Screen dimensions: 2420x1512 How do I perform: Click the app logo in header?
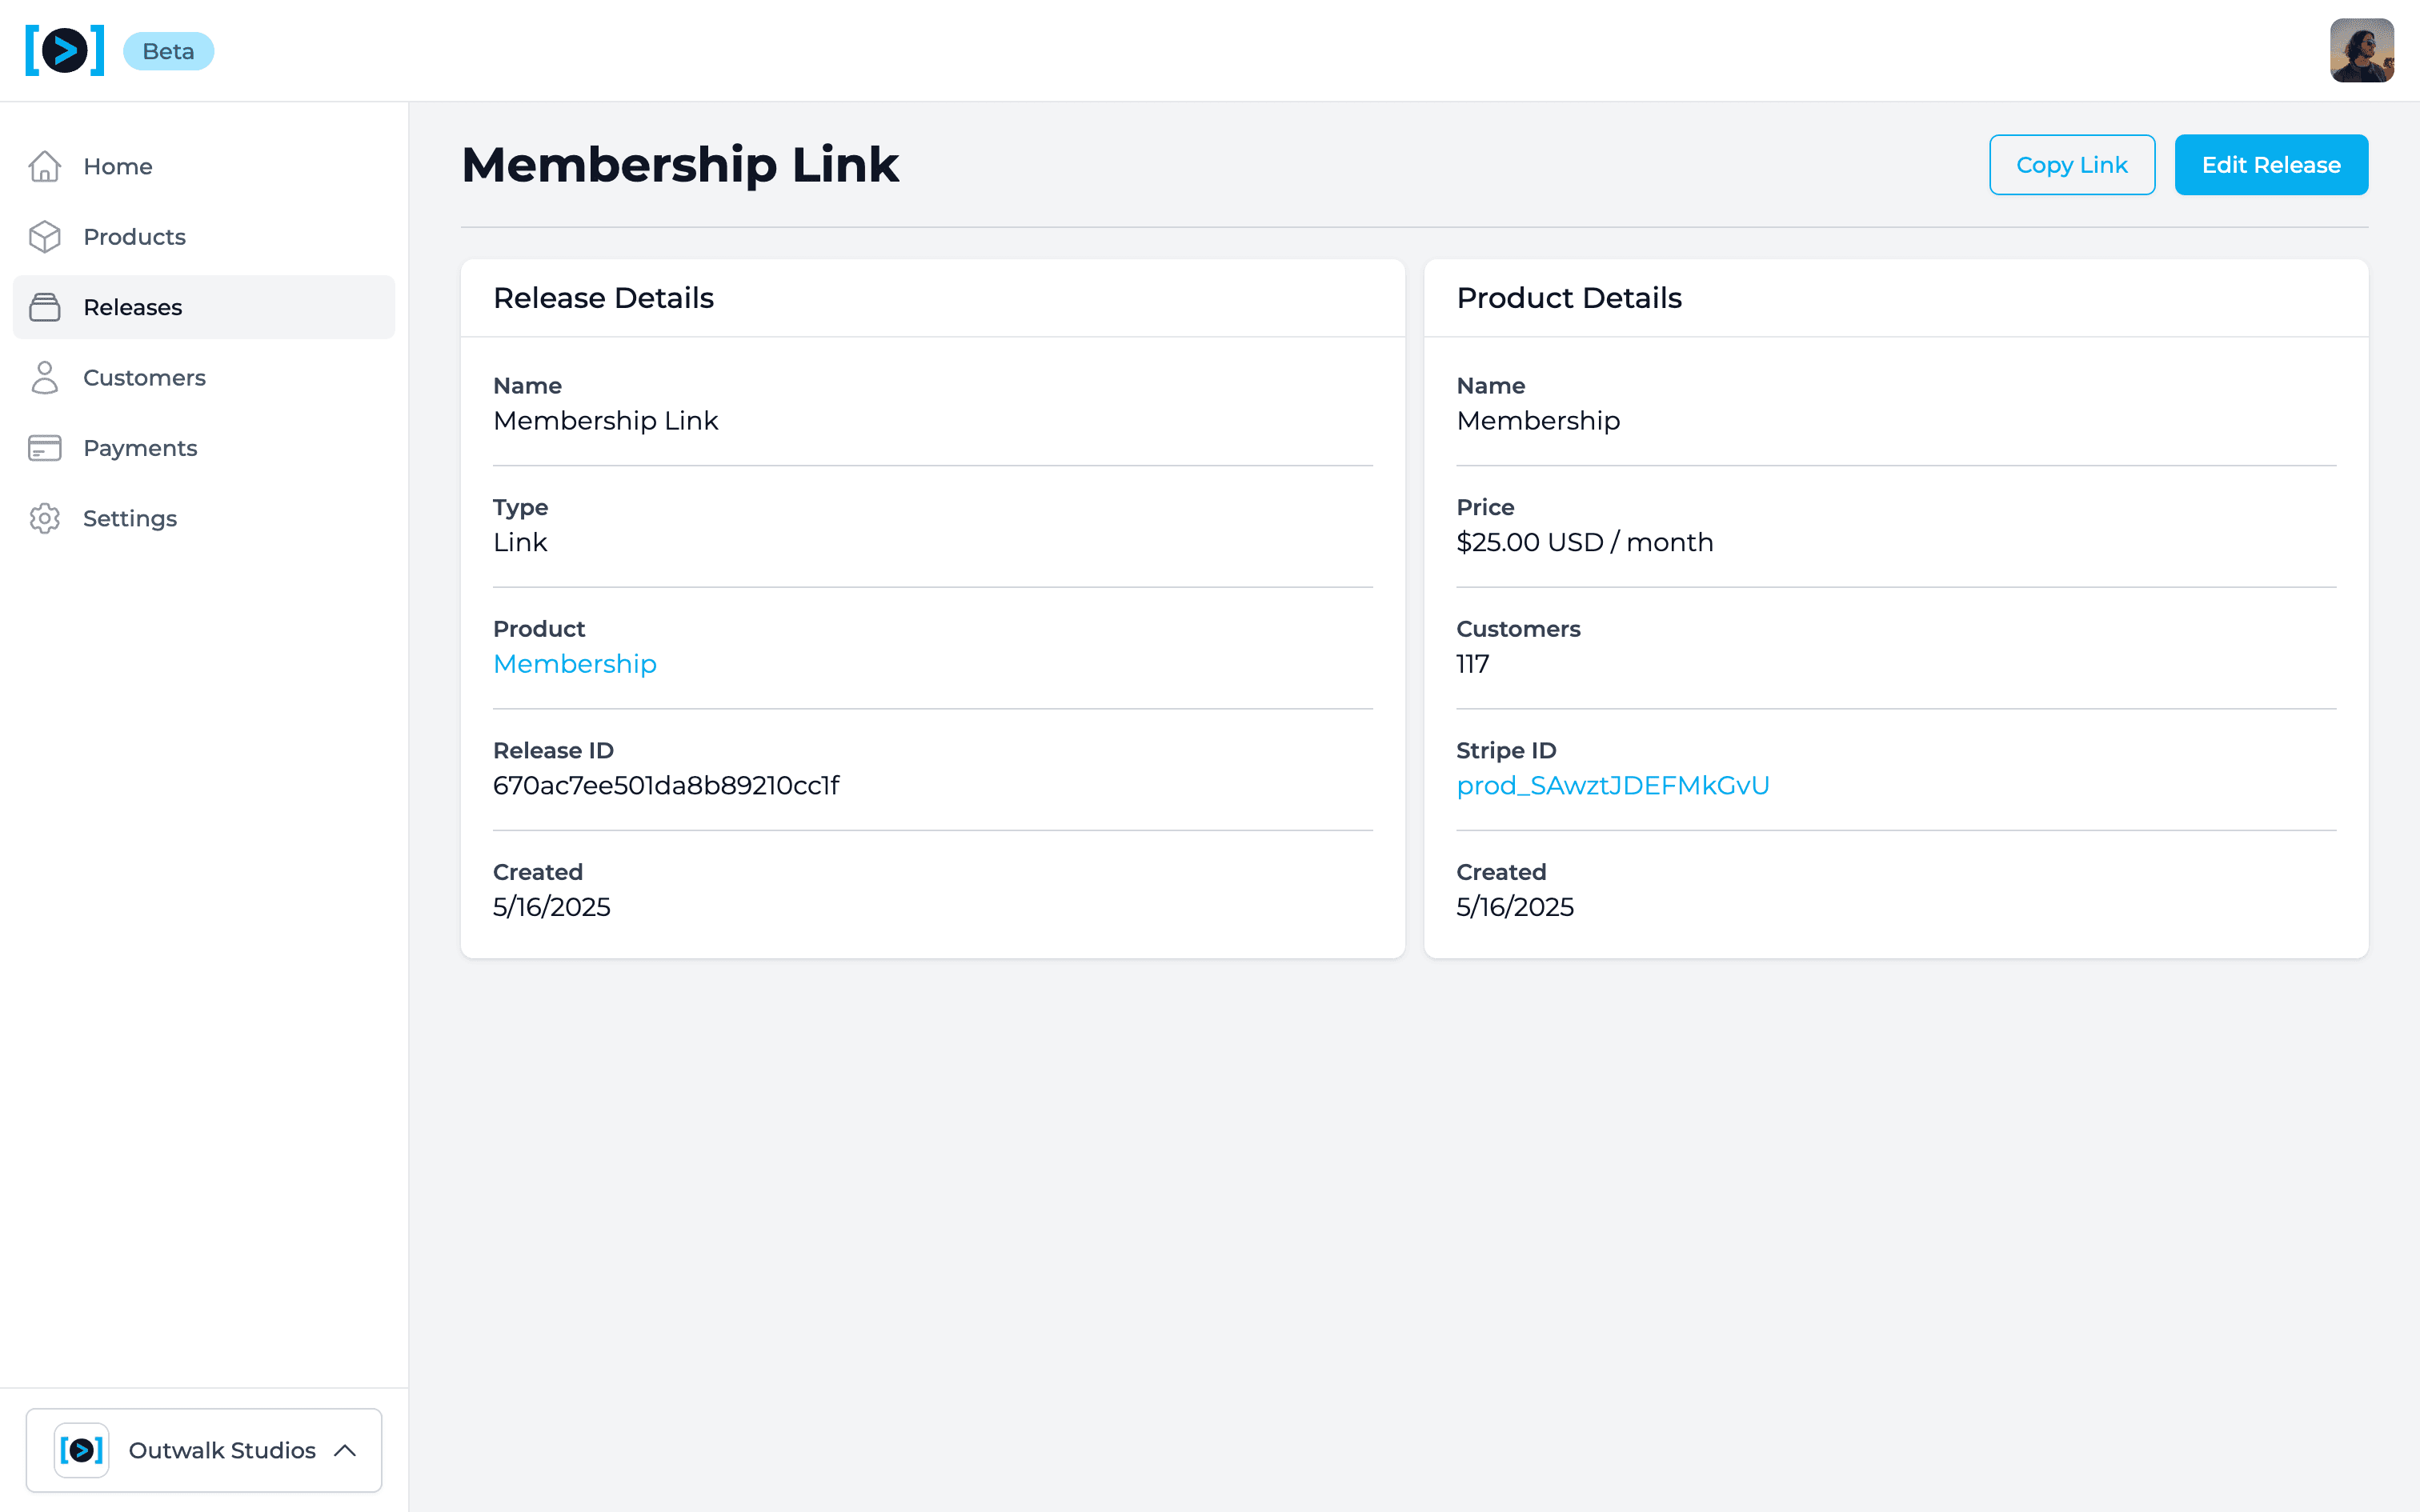(x=65, y=51)
